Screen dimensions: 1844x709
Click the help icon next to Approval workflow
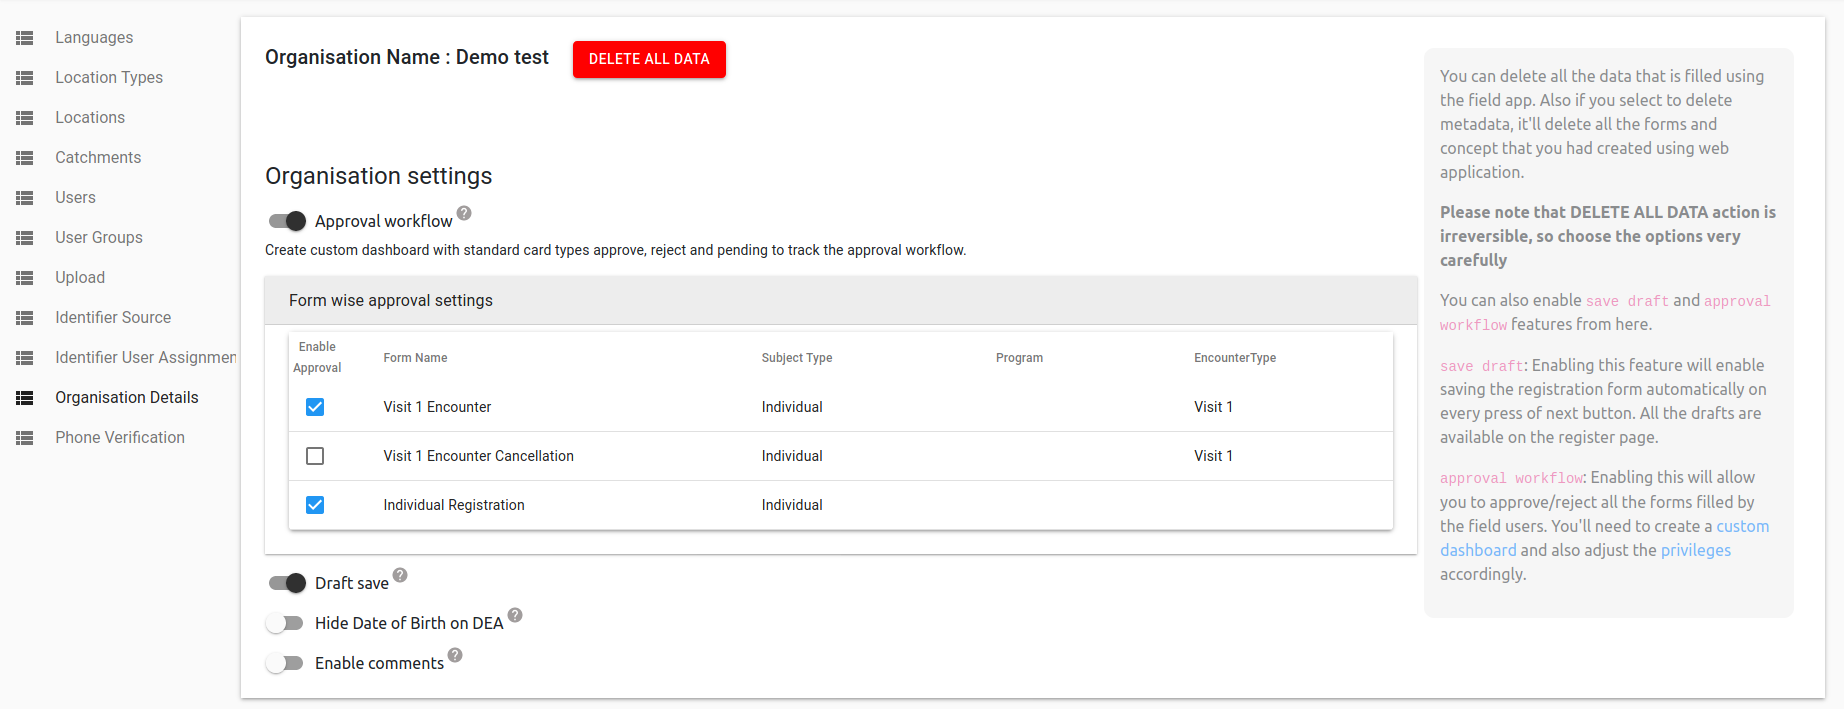tap(464, 213)
